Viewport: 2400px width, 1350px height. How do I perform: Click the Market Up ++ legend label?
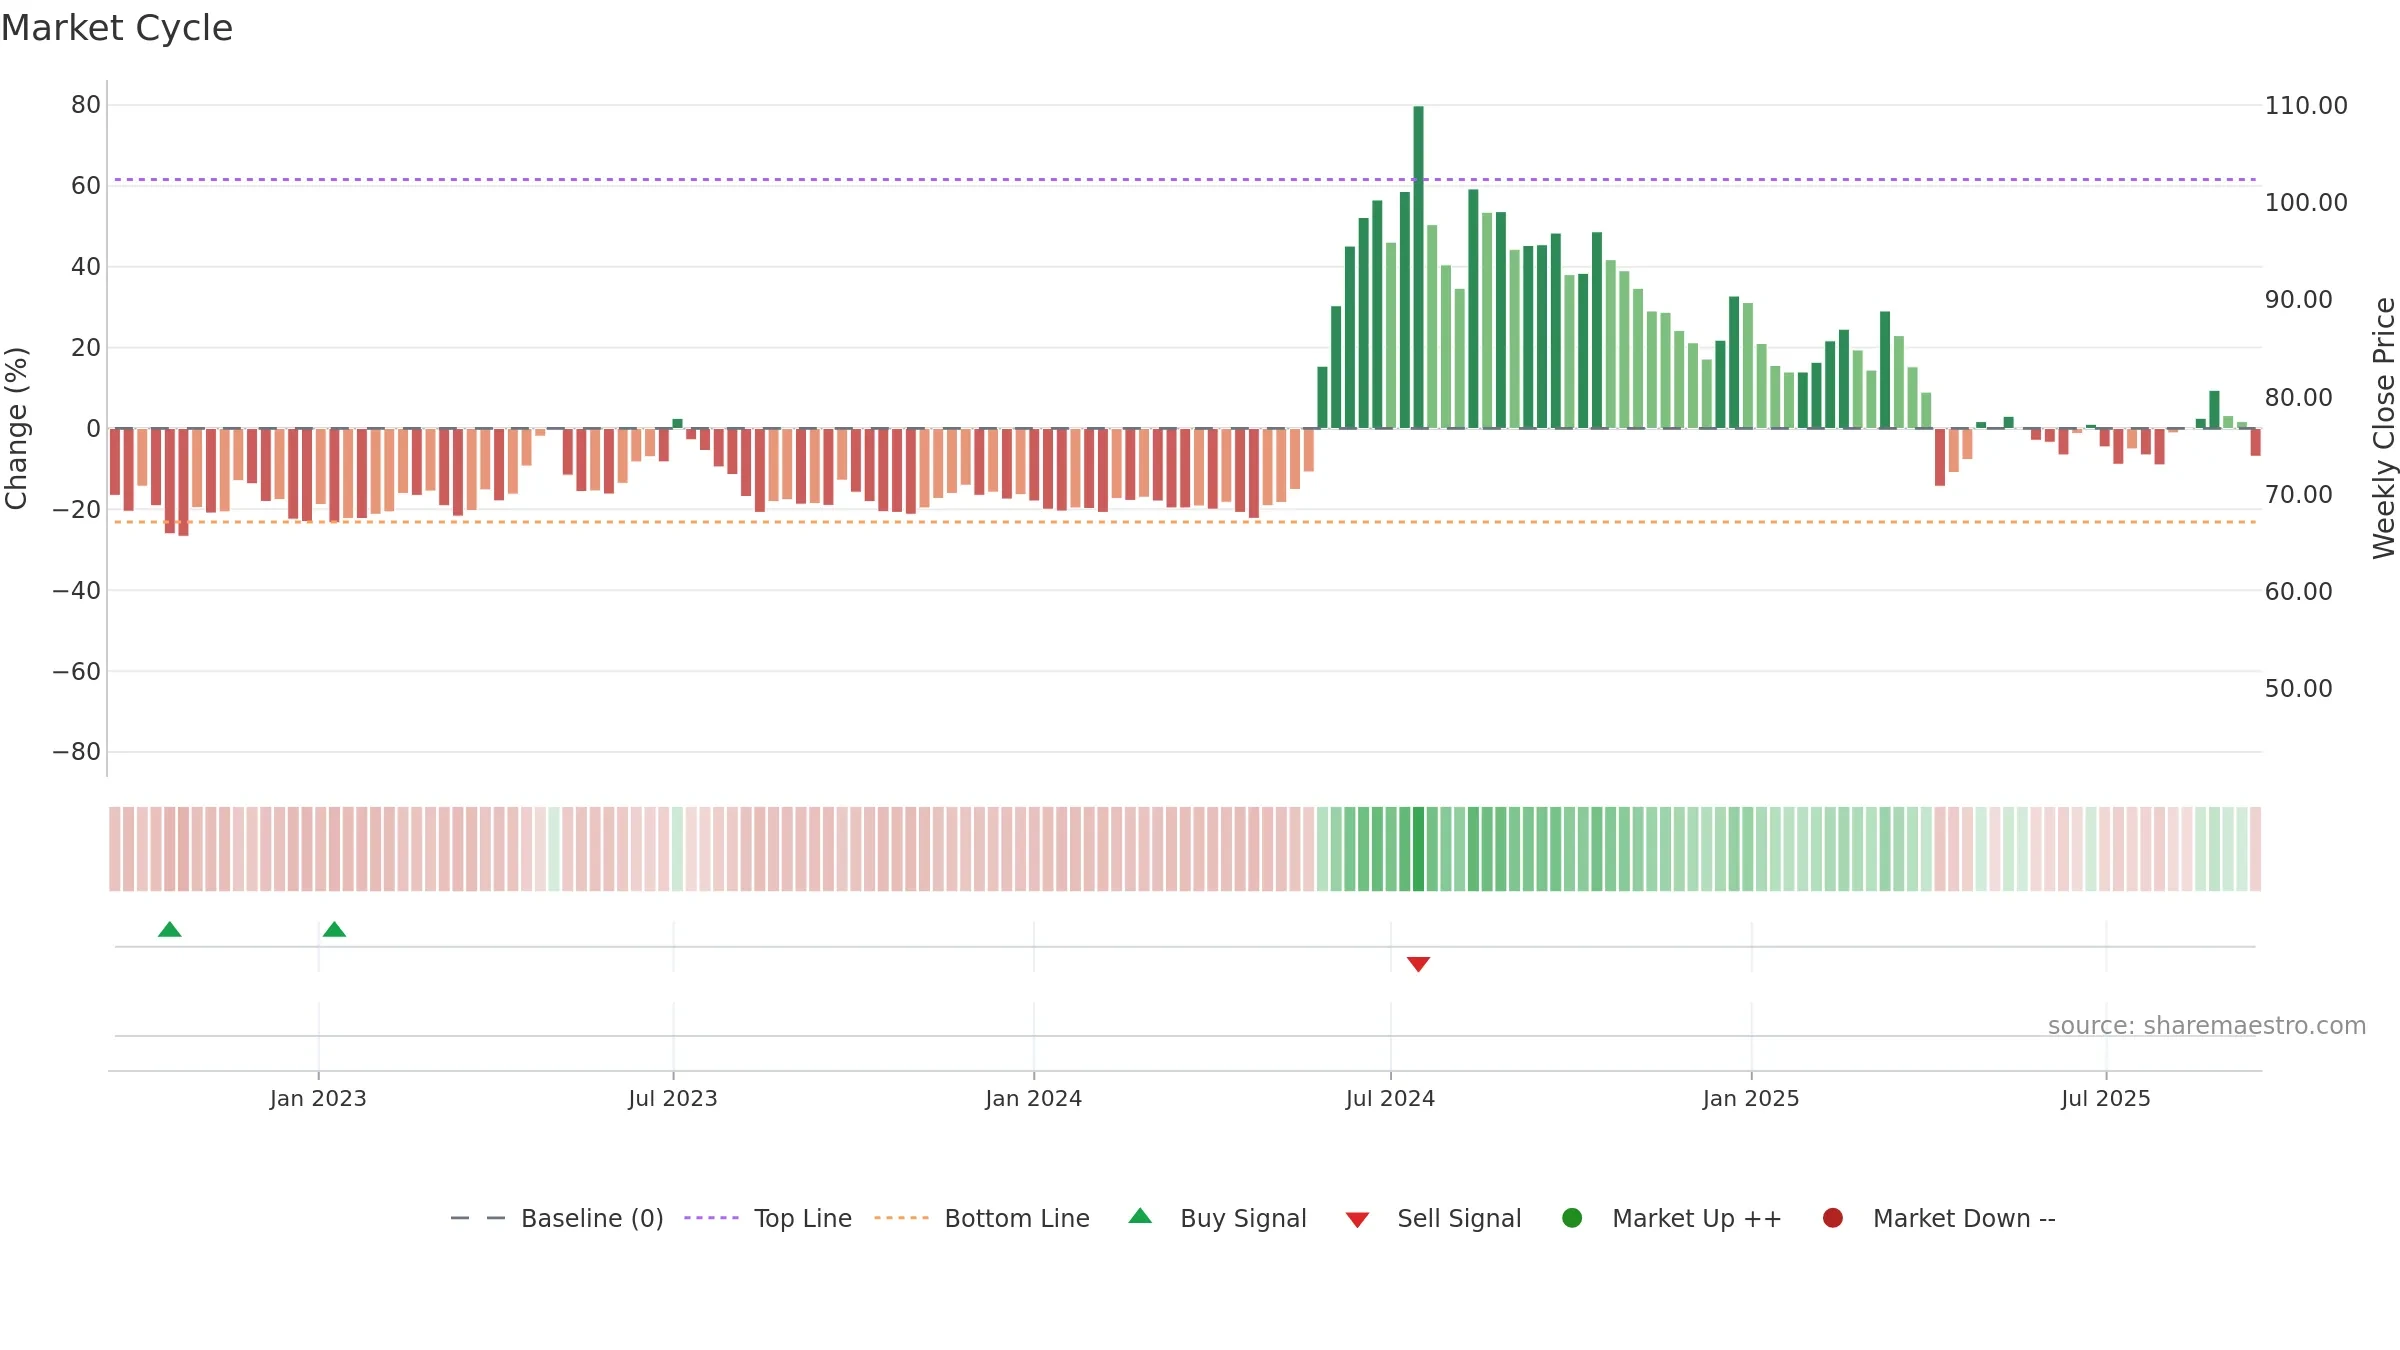coord(1697,1218)
